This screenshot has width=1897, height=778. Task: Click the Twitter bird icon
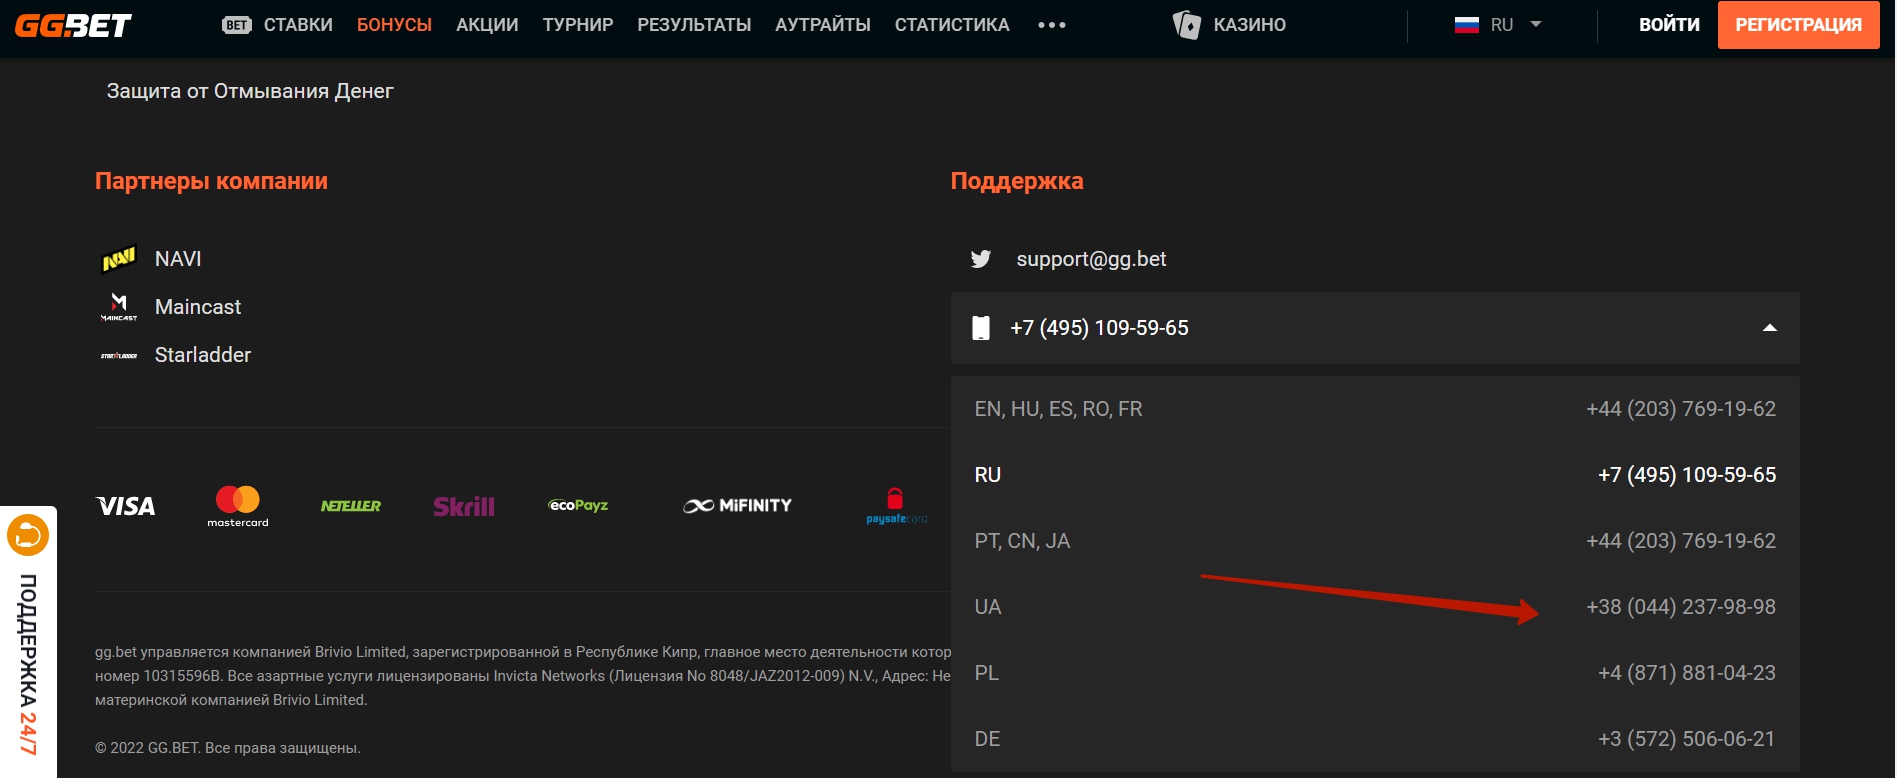(981, 259)
